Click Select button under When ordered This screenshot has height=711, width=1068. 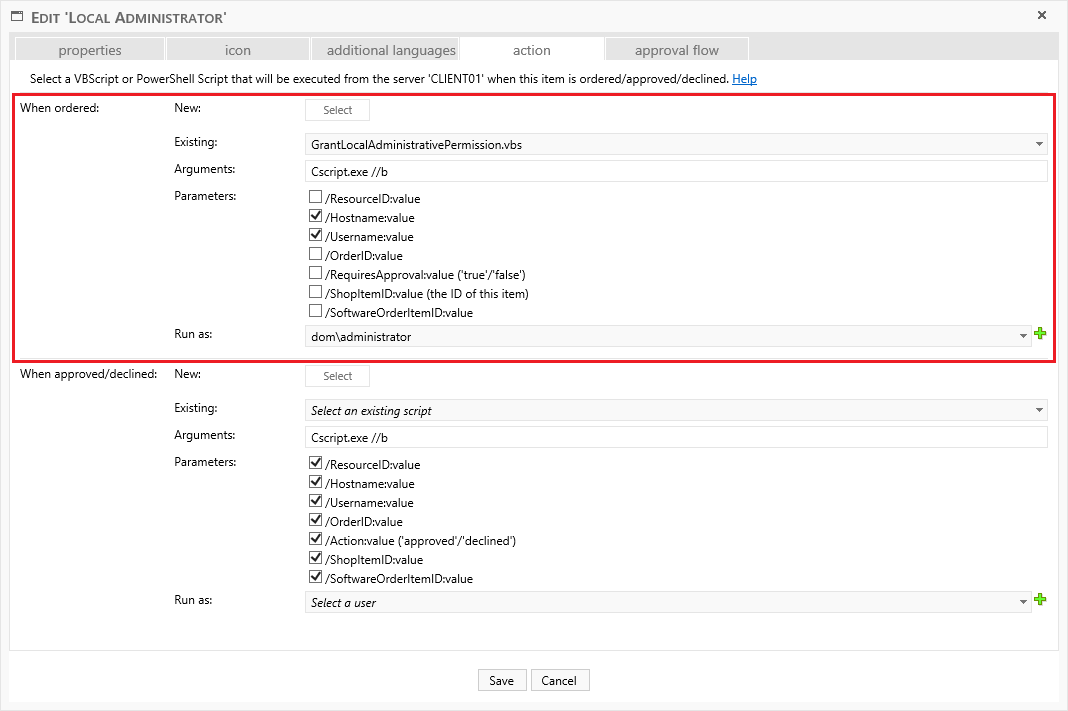coord(337,110)
